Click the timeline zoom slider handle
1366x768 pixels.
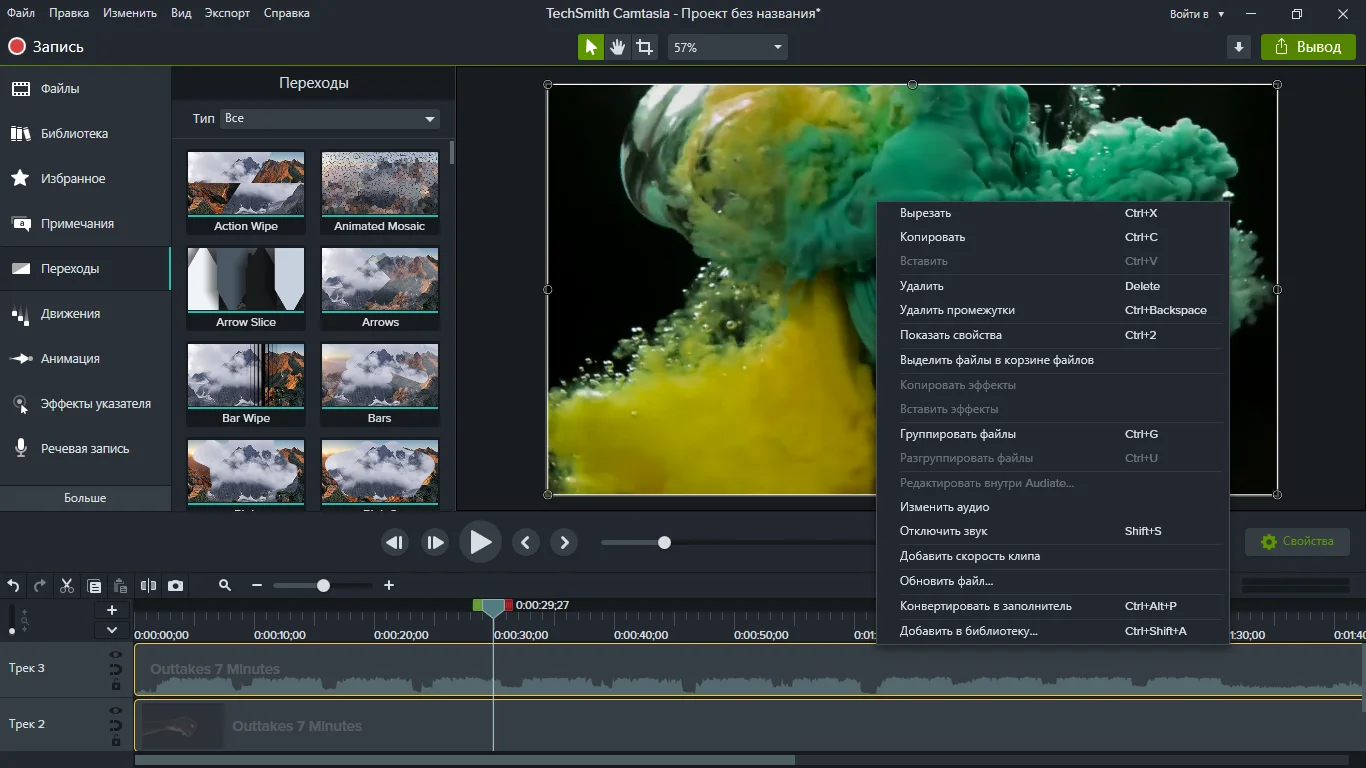323,585
